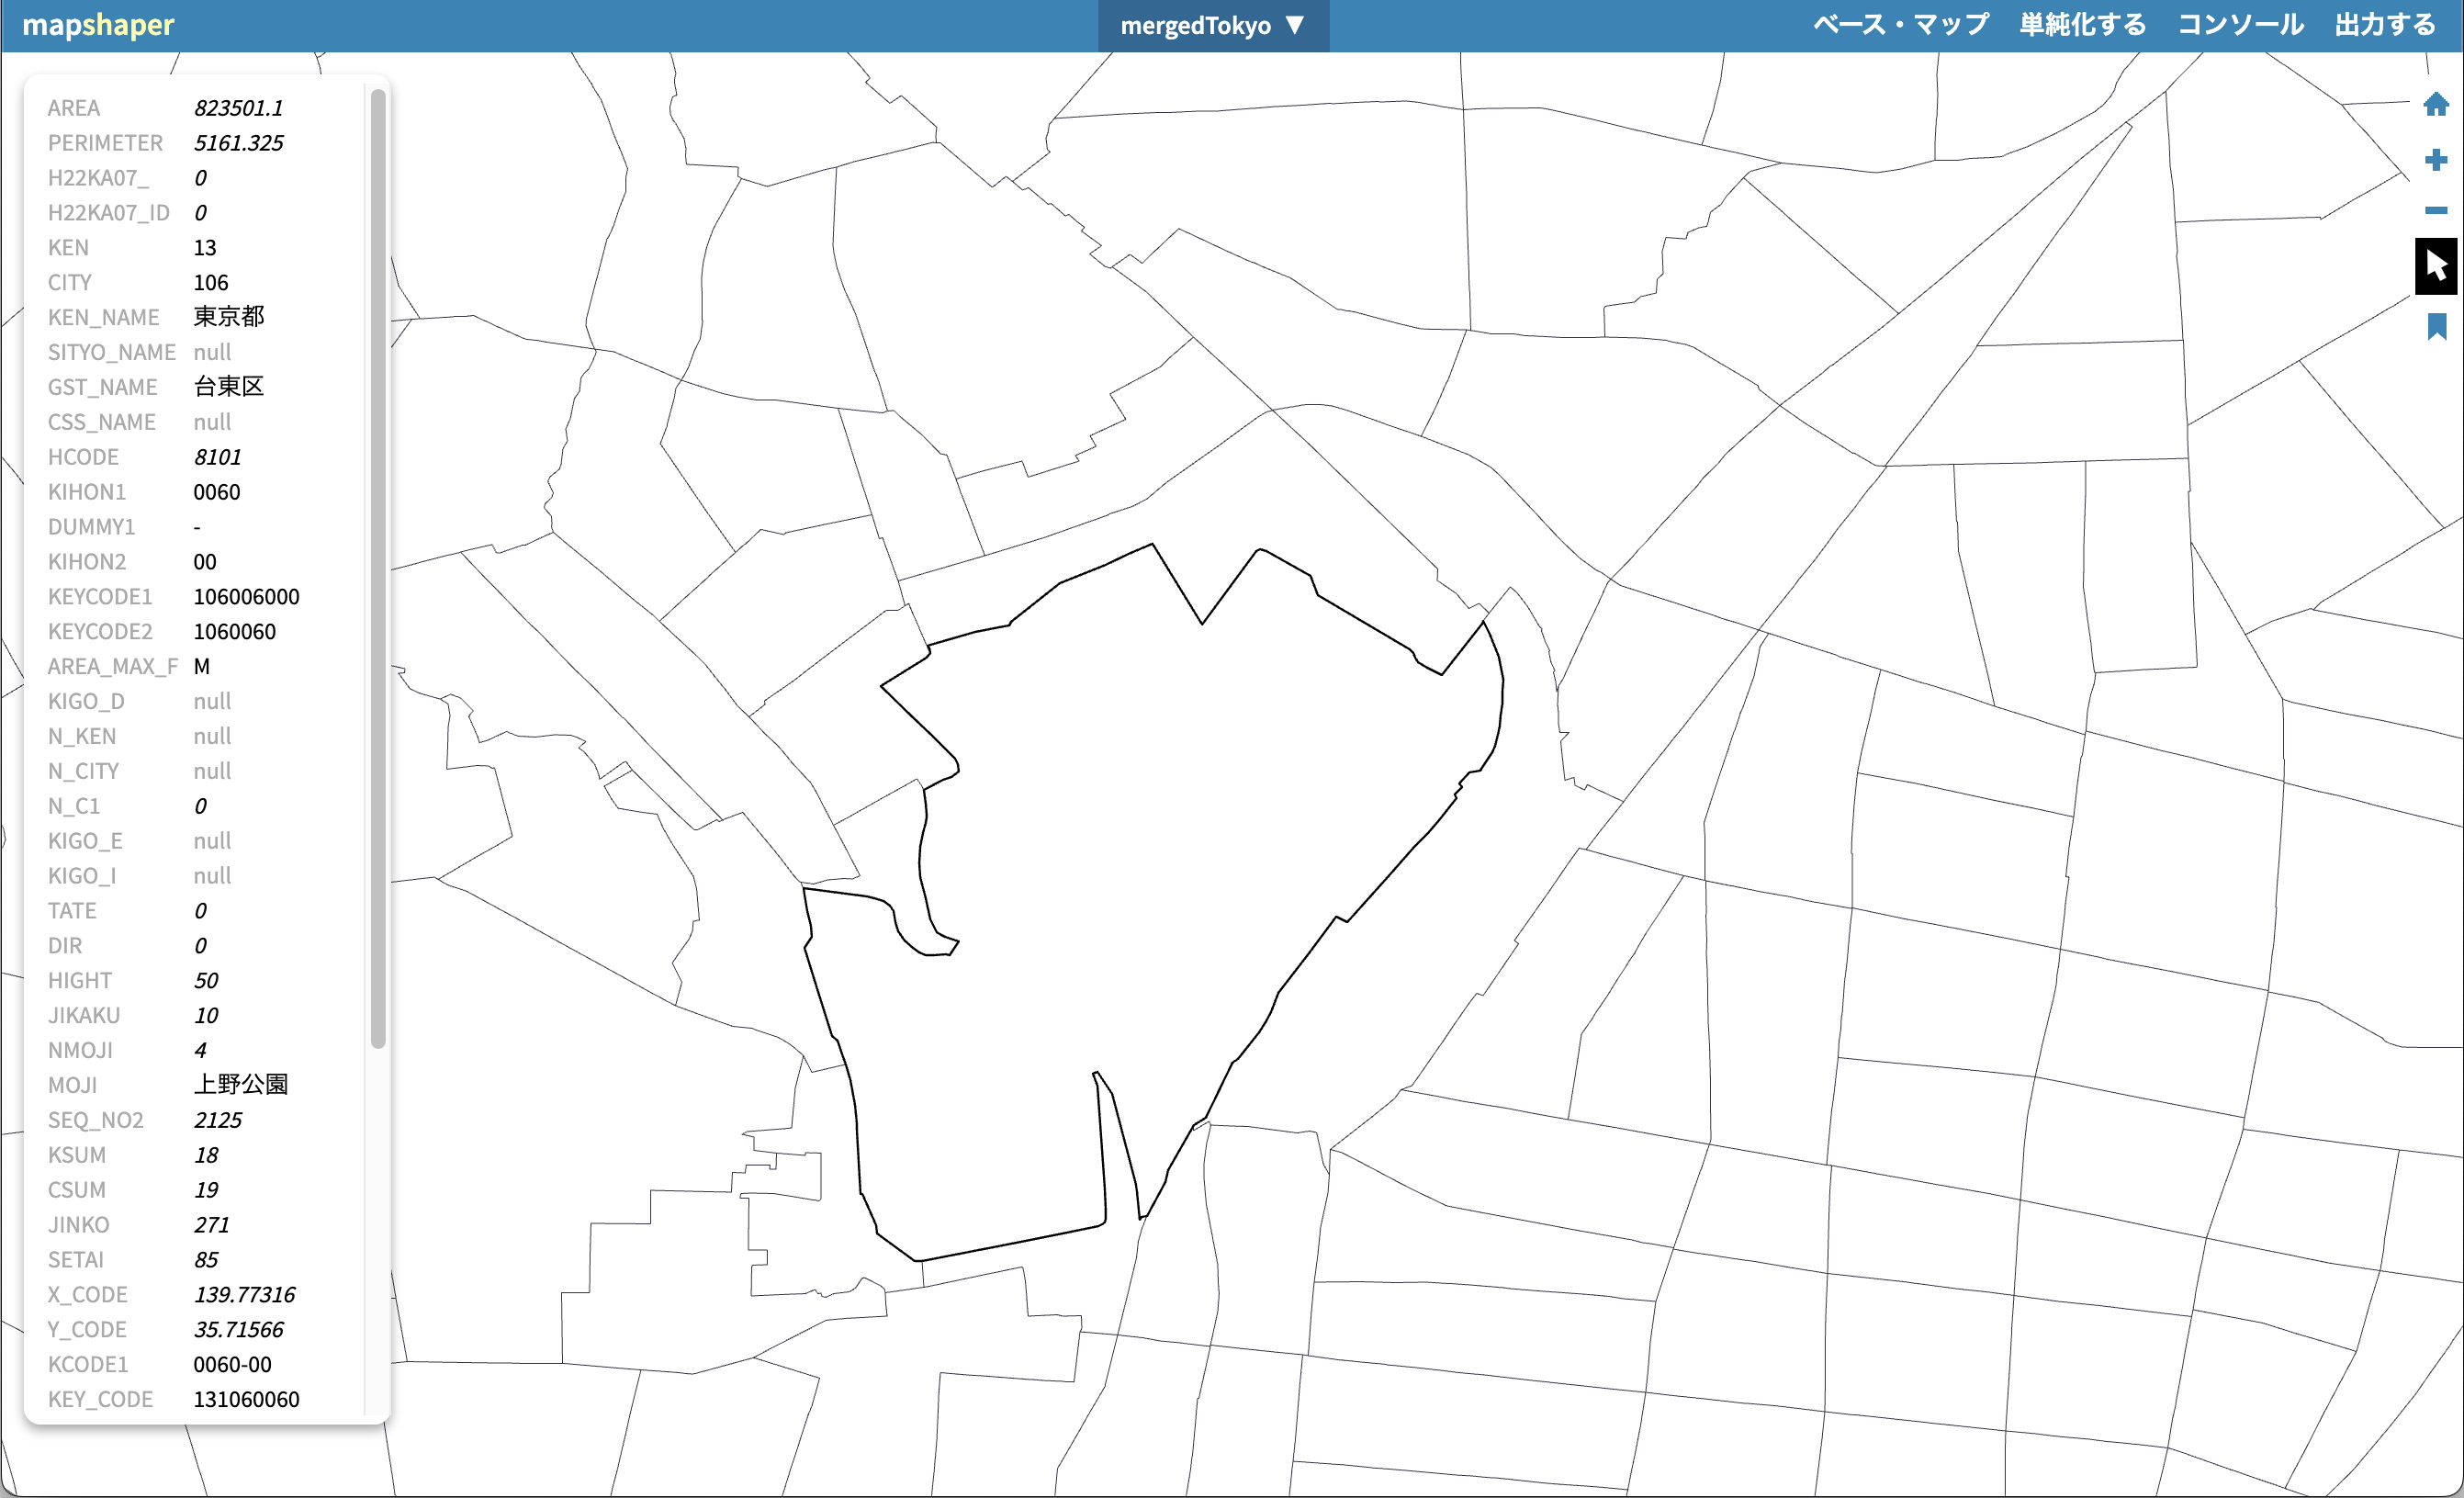Click the KEN_NAME value 東京都

coord(228,317)
